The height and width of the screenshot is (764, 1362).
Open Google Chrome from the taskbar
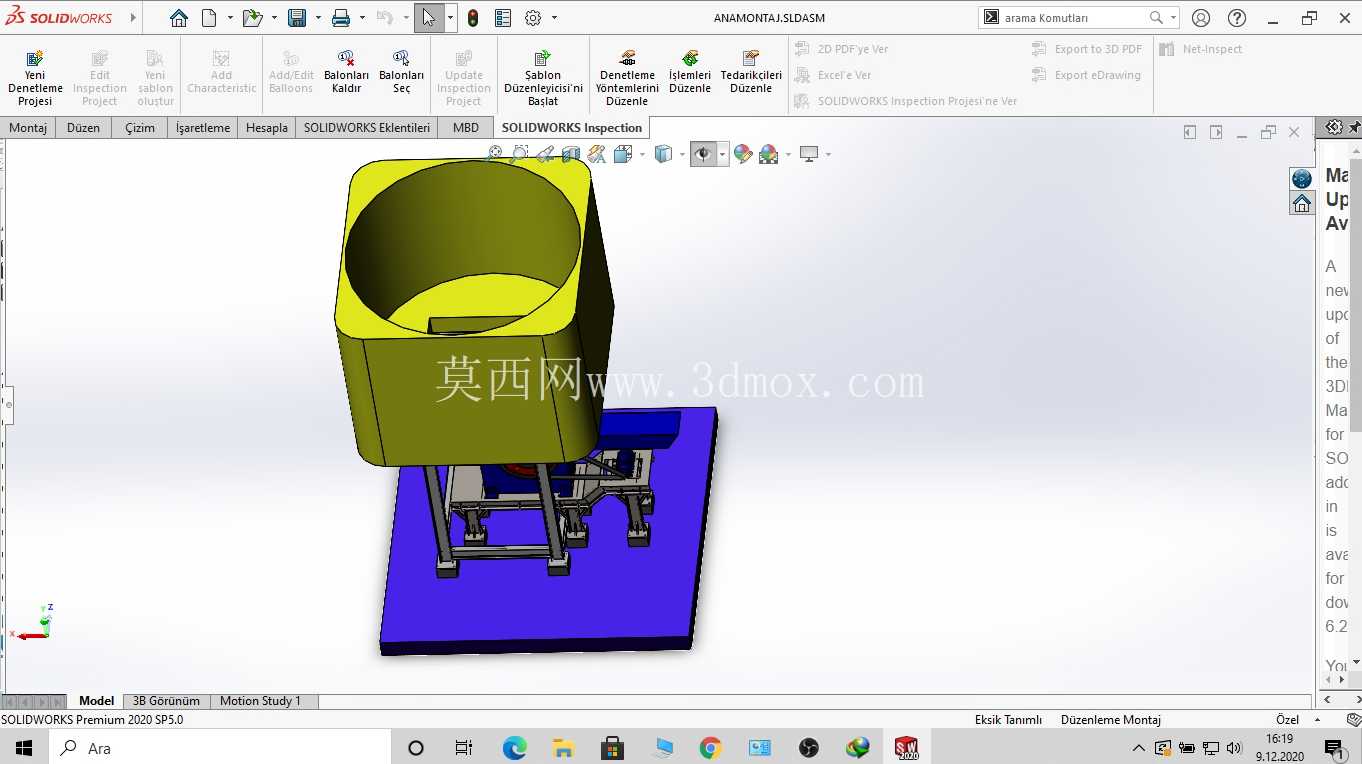(x=710, y=748)
